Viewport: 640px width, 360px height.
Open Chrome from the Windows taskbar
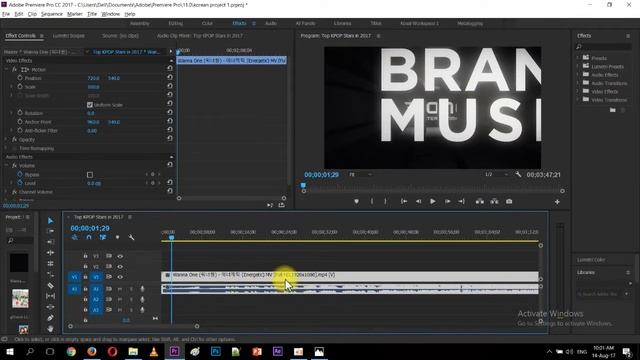[x=71, y=351]
